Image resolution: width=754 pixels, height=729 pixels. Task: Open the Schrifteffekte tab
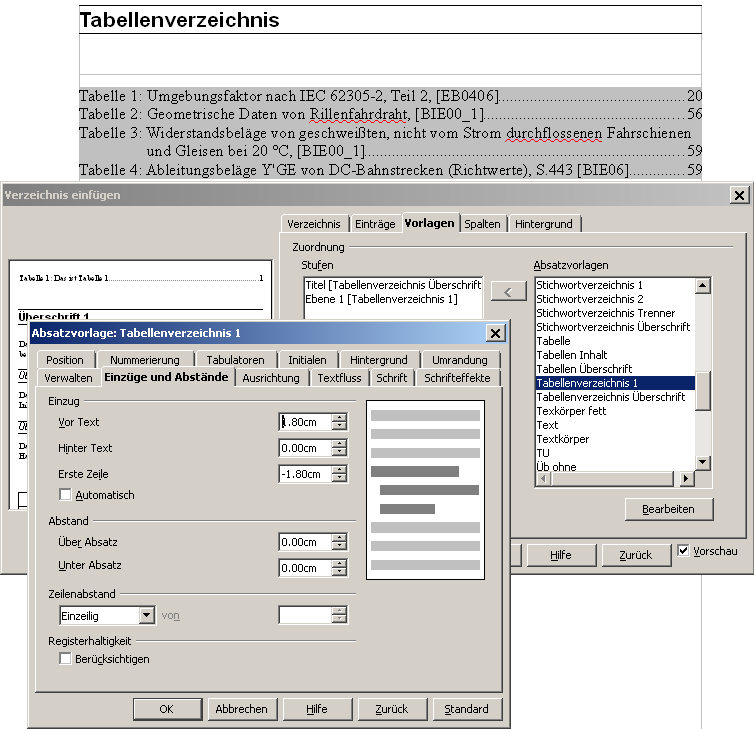(x=457, y=378)
